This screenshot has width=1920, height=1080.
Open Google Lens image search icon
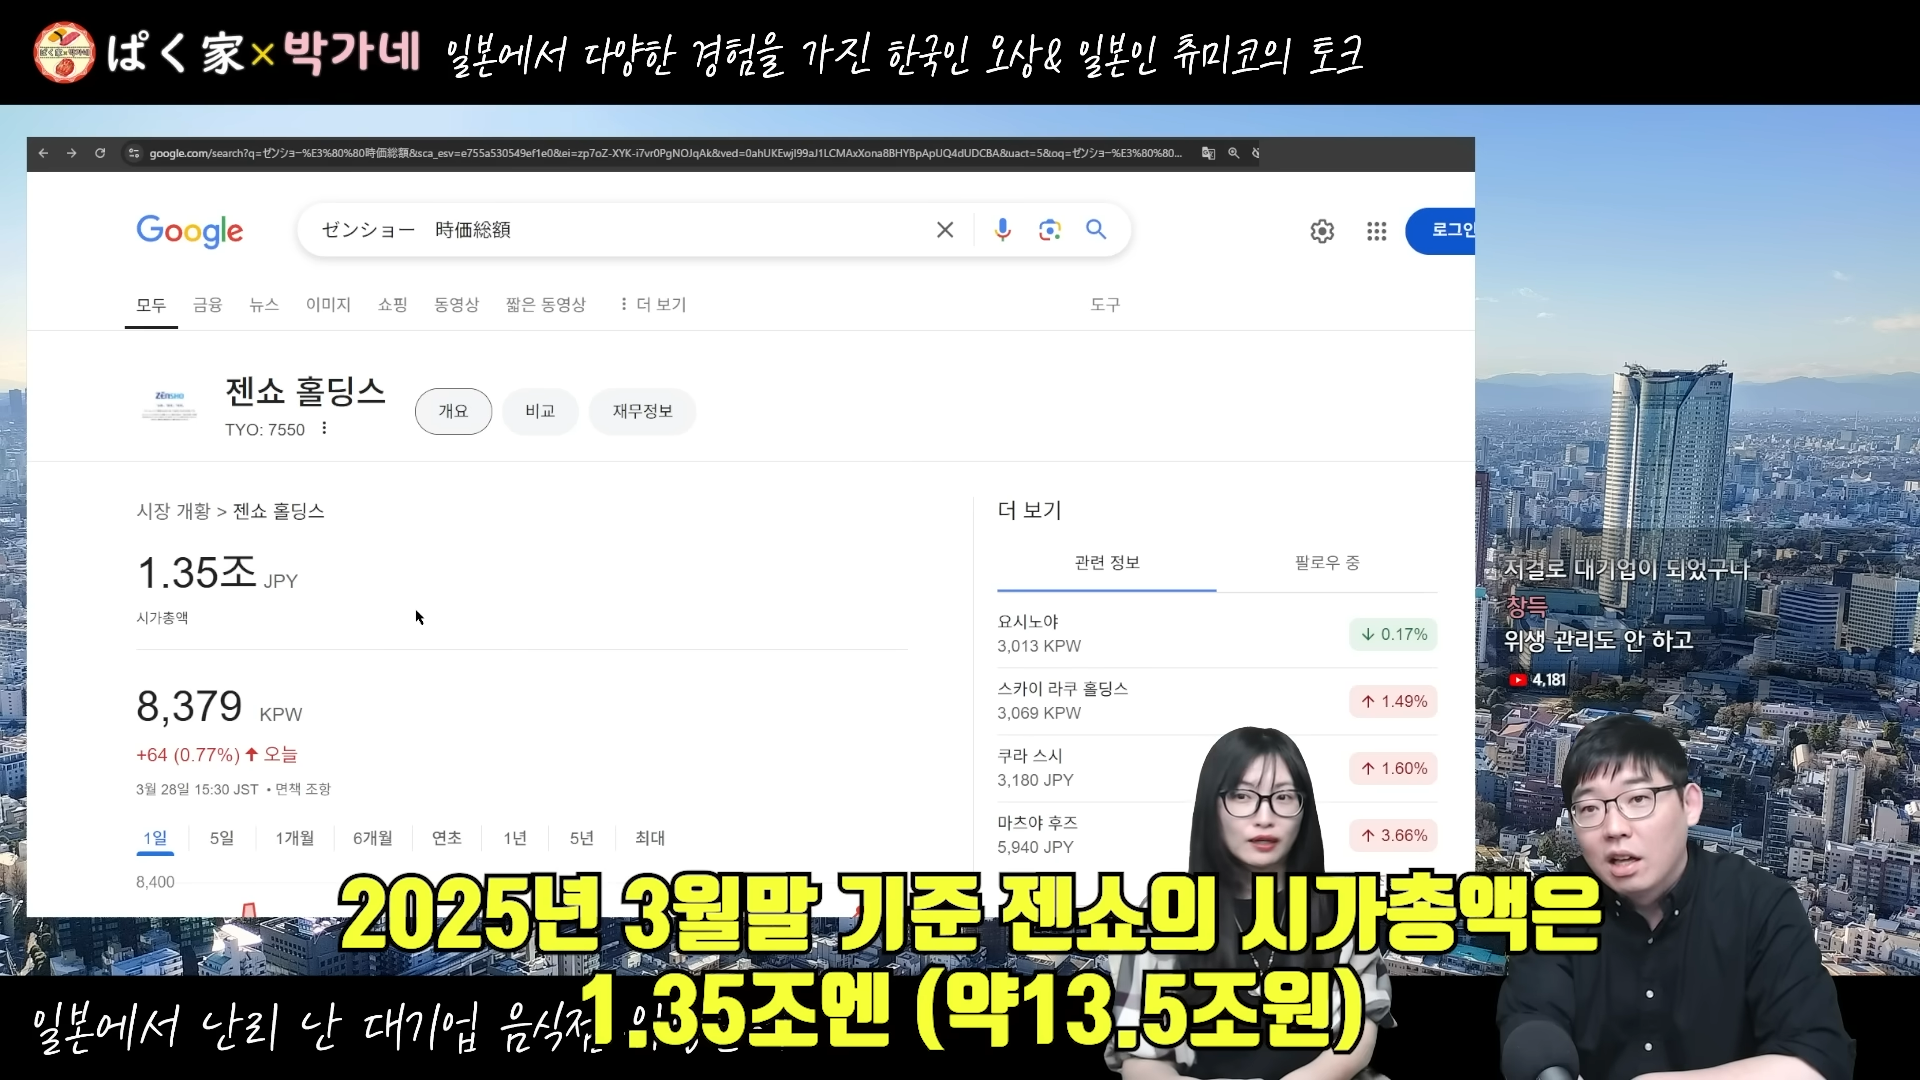click(1050, 230)
